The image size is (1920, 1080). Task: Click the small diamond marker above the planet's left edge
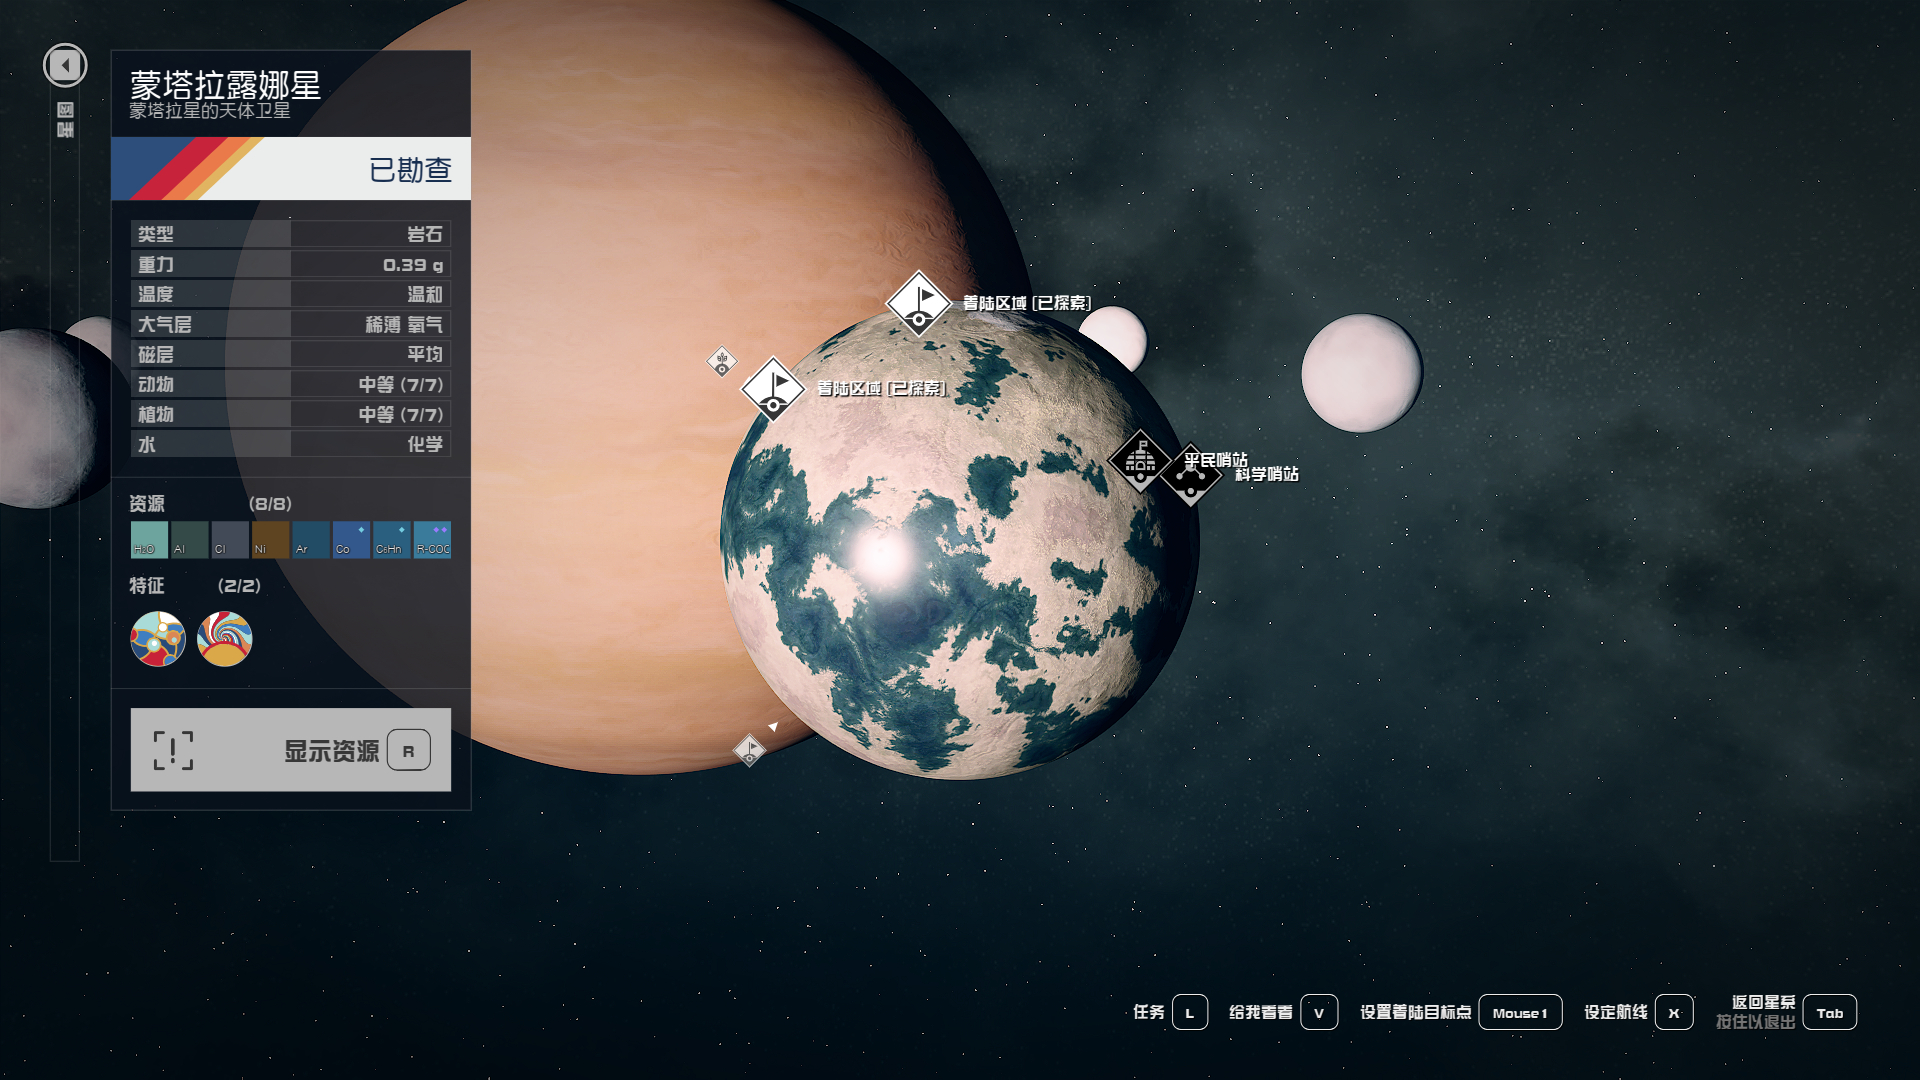(722, 361)
